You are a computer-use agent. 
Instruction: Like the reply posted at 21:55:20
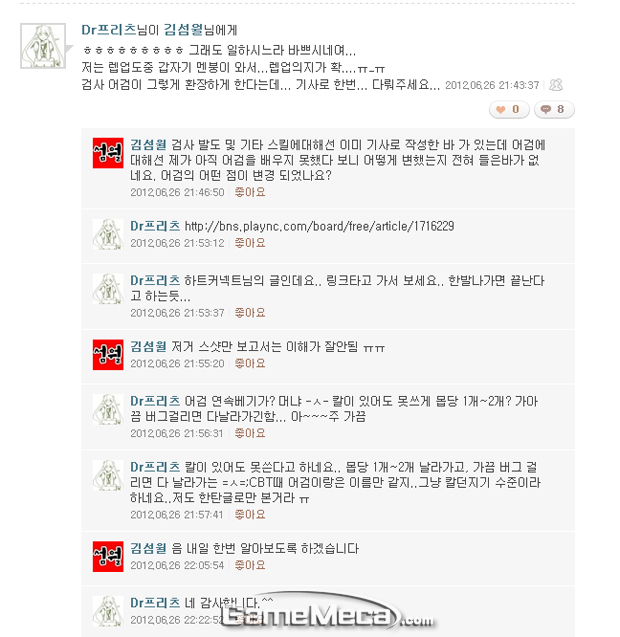(250, 363)
